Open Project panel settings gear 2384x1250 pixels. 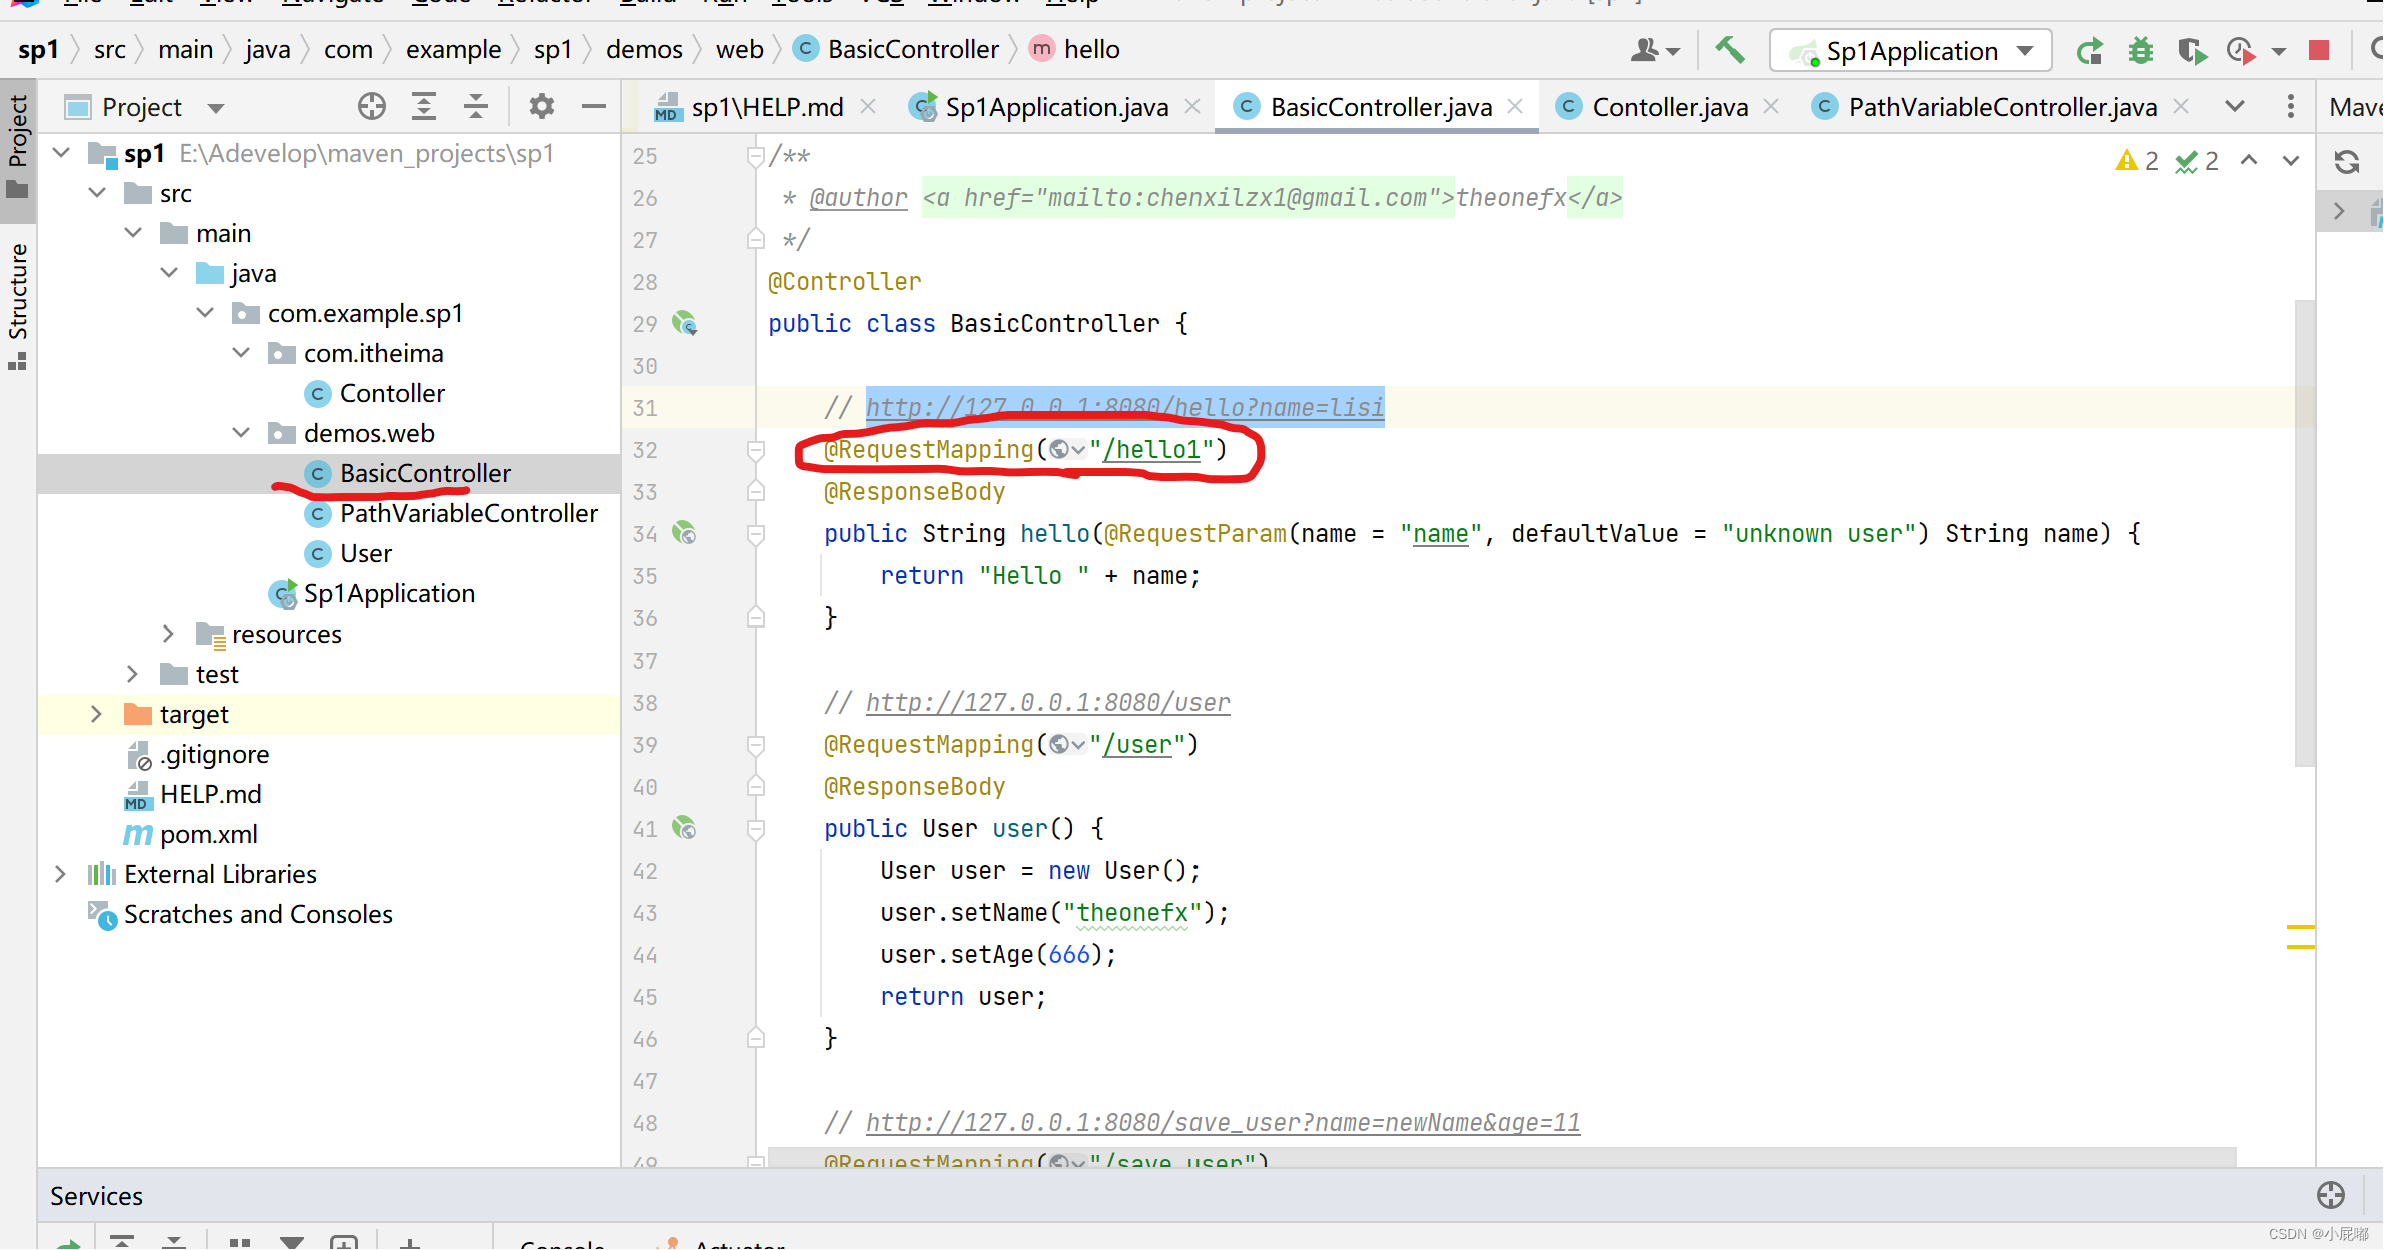[541, 106]
